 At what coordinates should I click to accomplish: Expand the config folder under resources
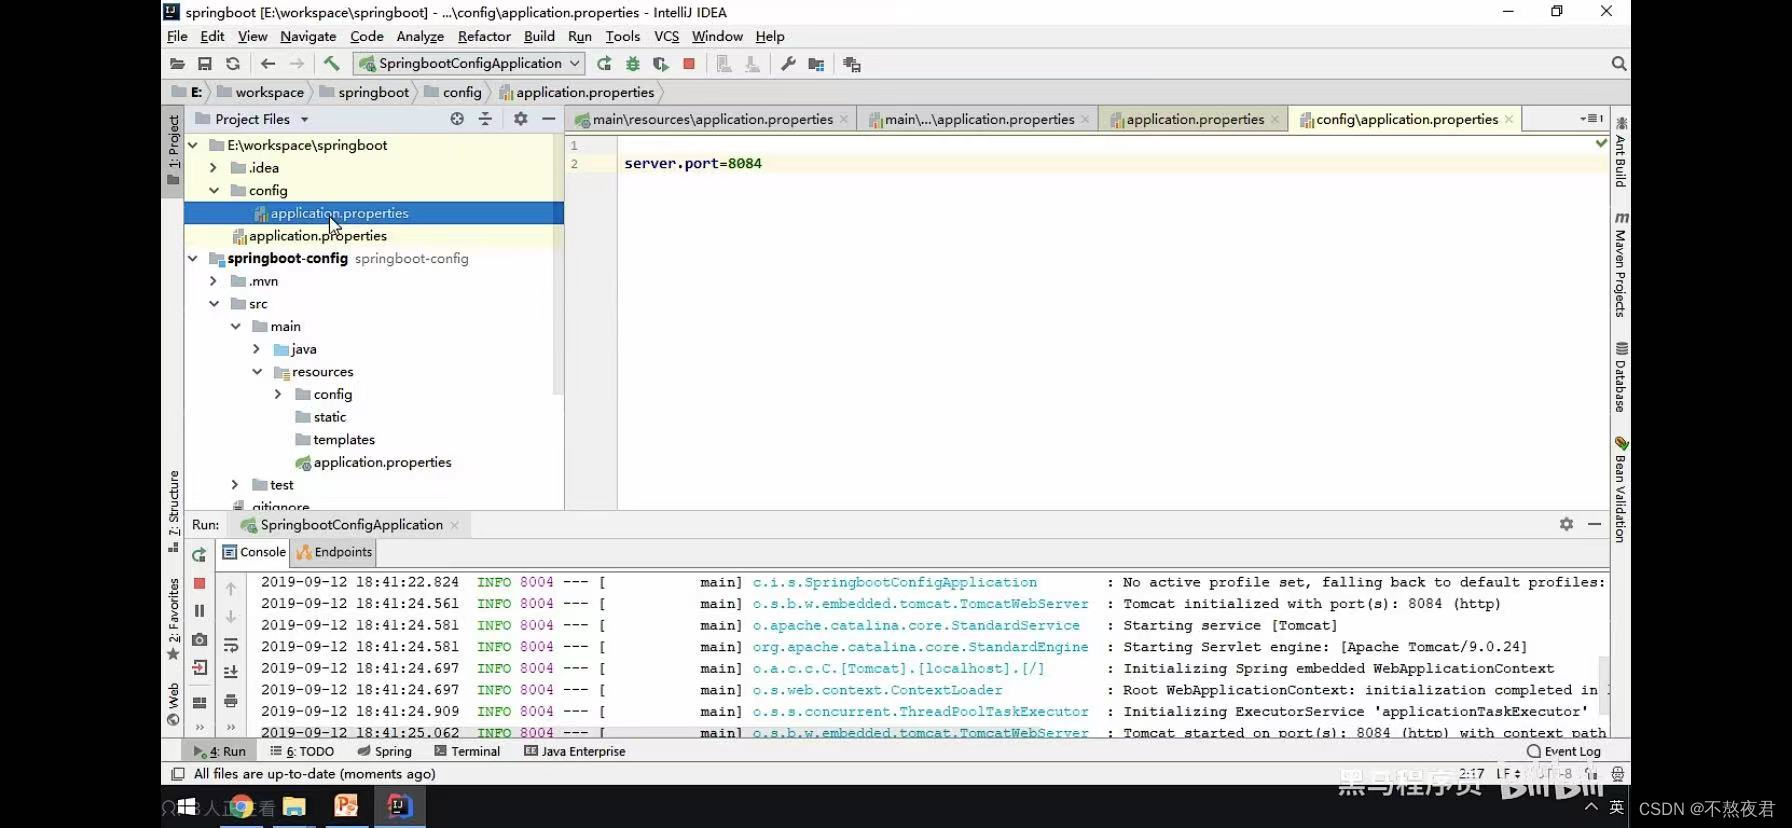[x=278, y=394]
